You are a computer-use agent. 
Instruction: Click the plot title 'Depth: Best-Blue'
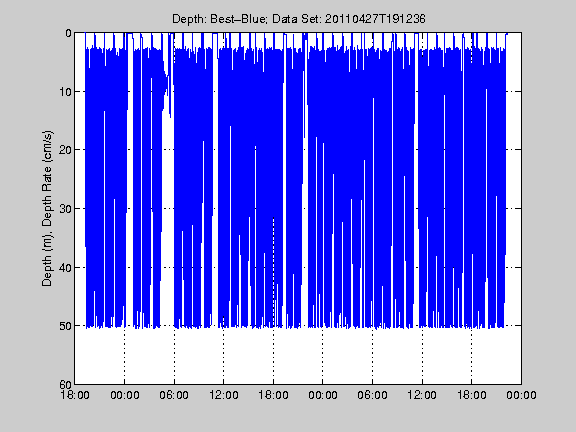[x=220, y=19]
